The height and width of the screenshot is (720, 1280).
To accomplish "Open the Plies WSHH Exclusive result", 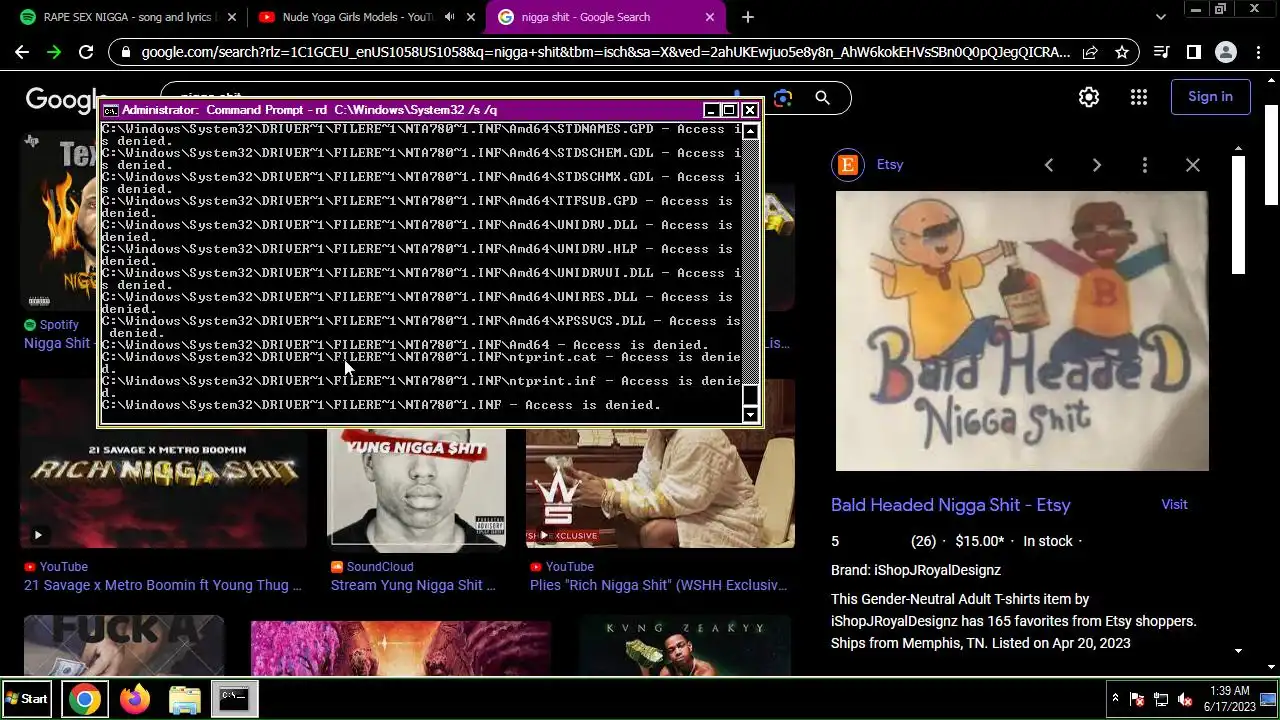I will point(659,586).
